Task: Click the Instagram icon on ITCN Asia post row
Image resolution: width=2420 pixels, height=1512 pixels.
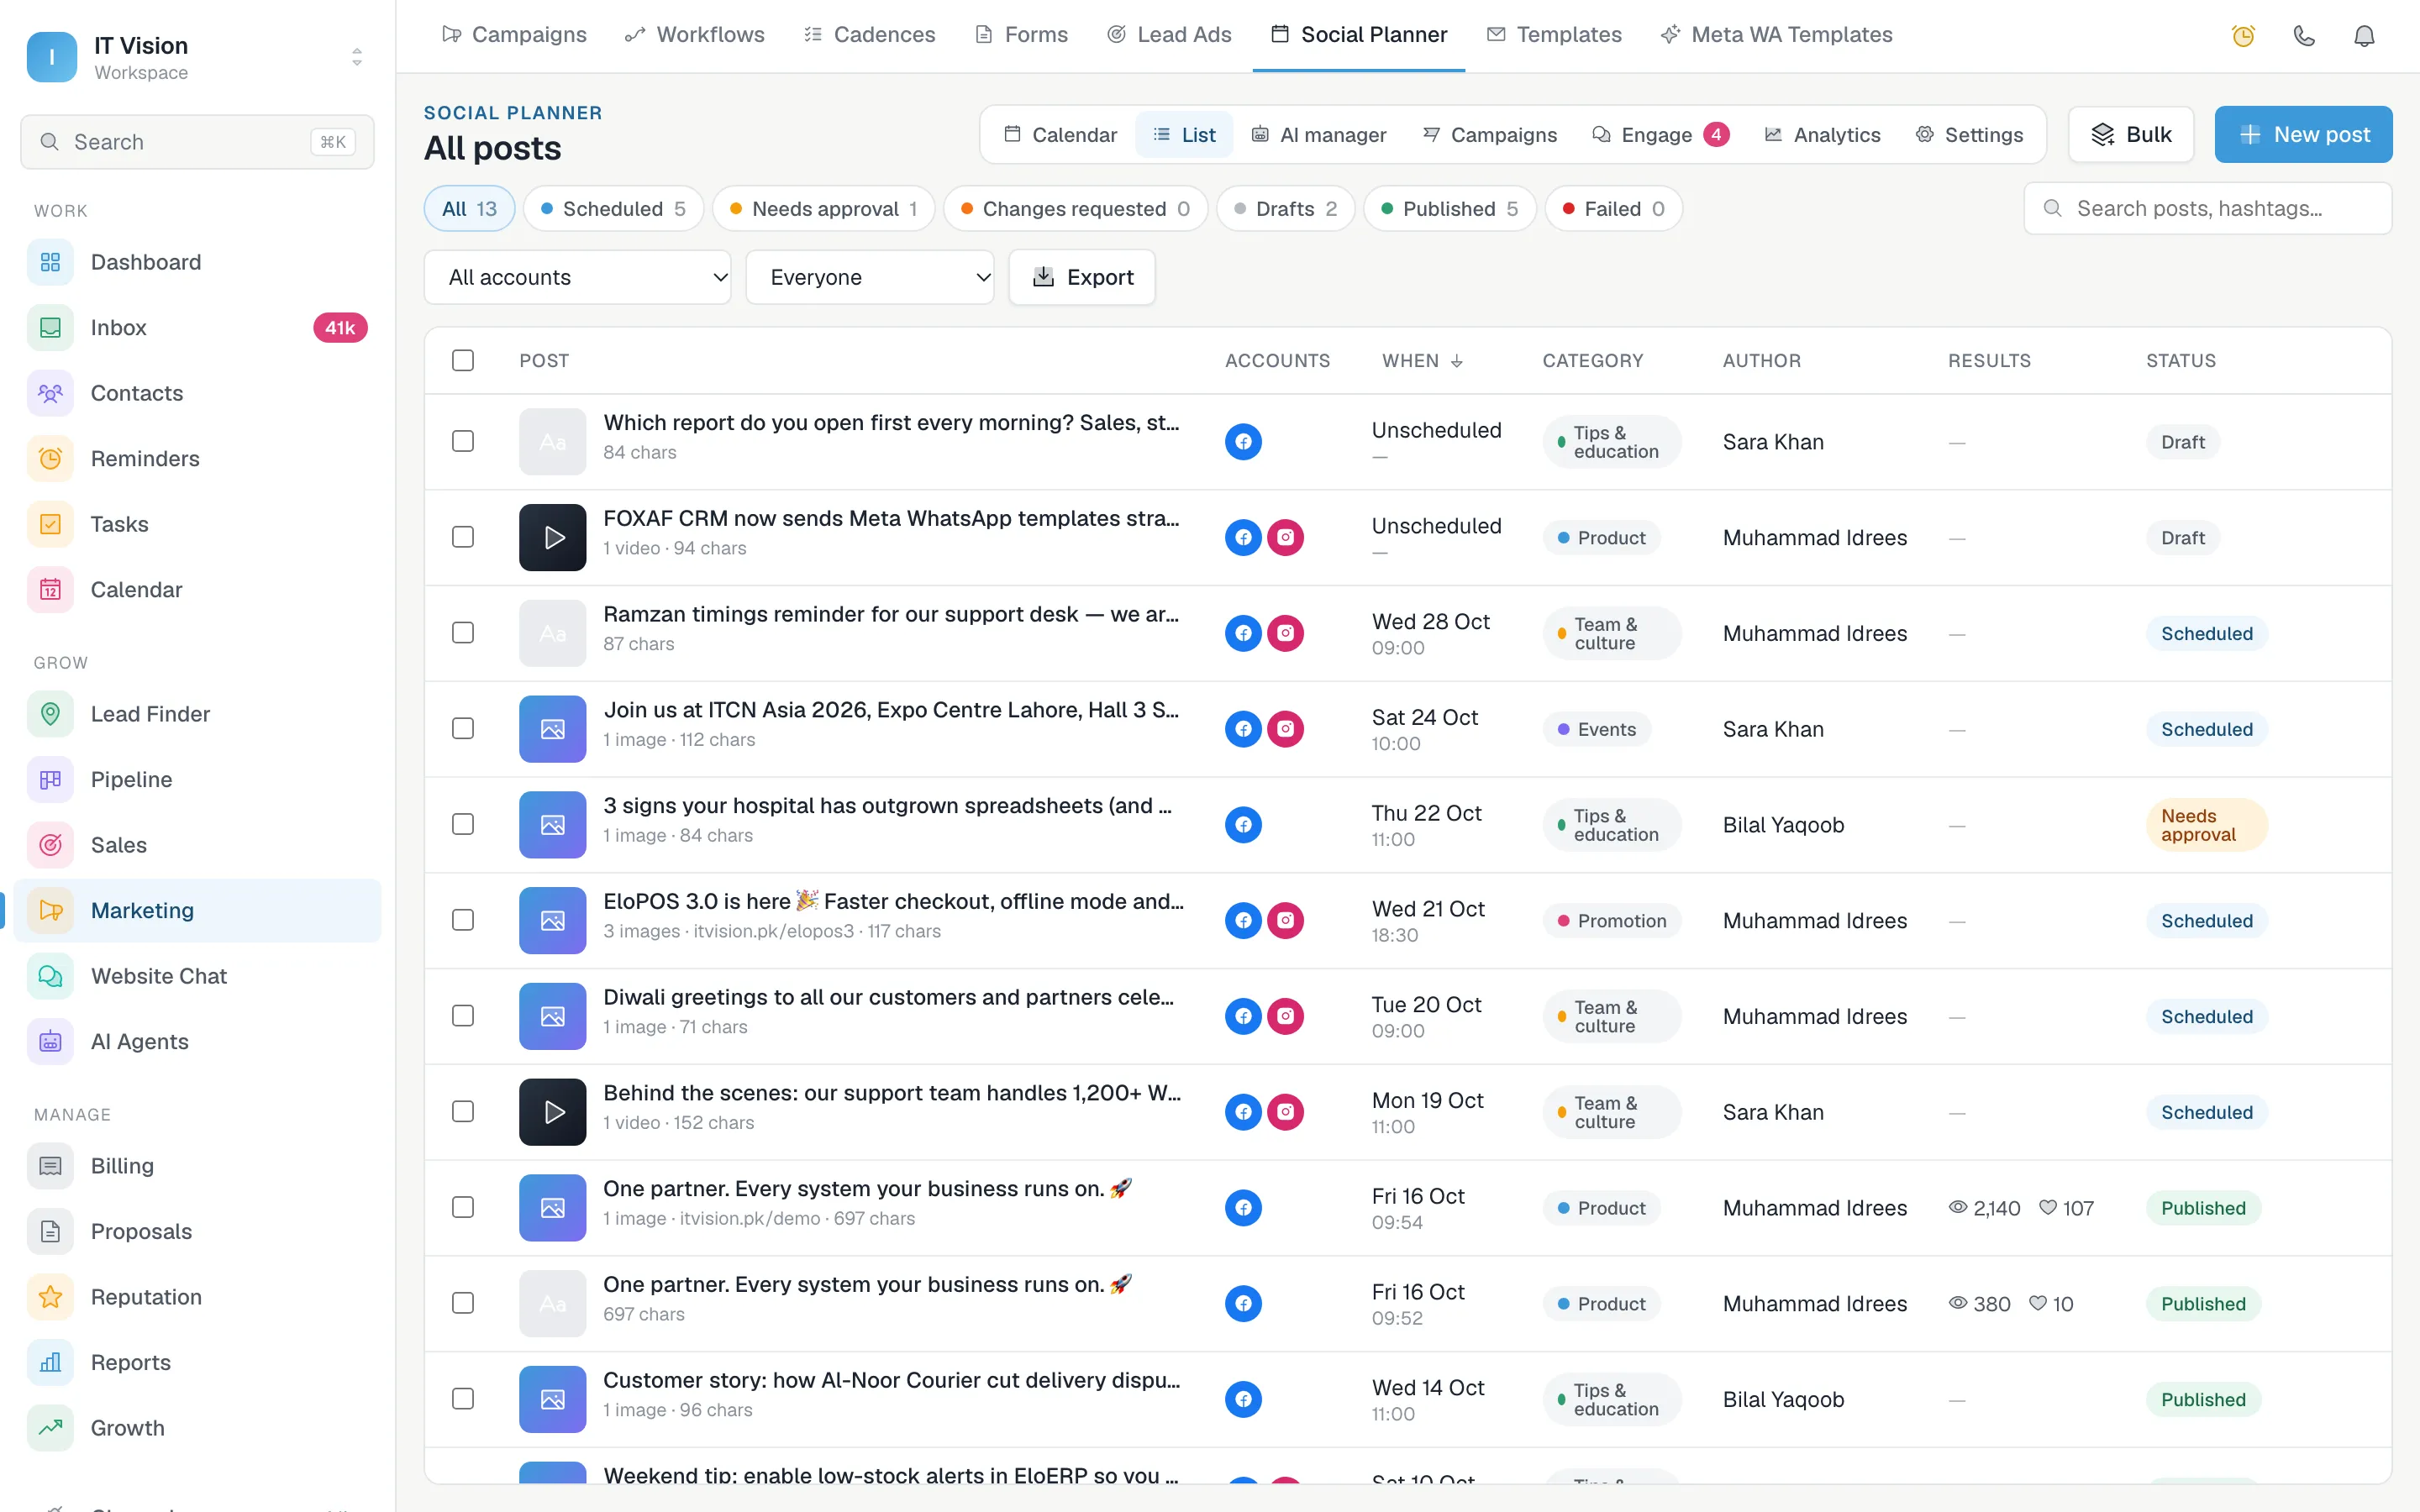Action: (x=1285, y=729)
